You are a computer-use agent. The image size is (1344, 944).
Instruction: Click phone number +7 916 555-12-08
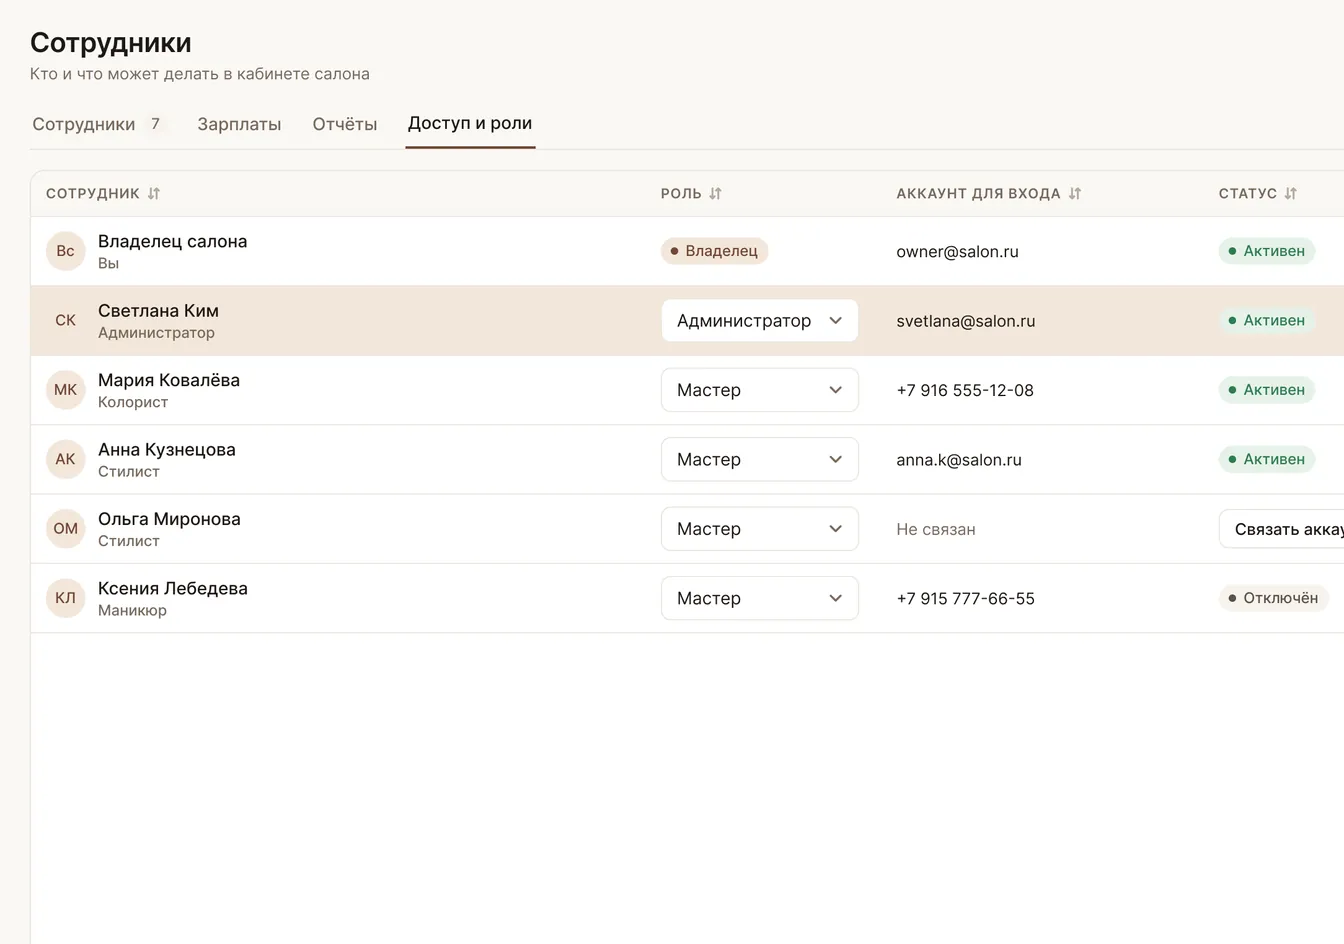[x=965, y=390]
